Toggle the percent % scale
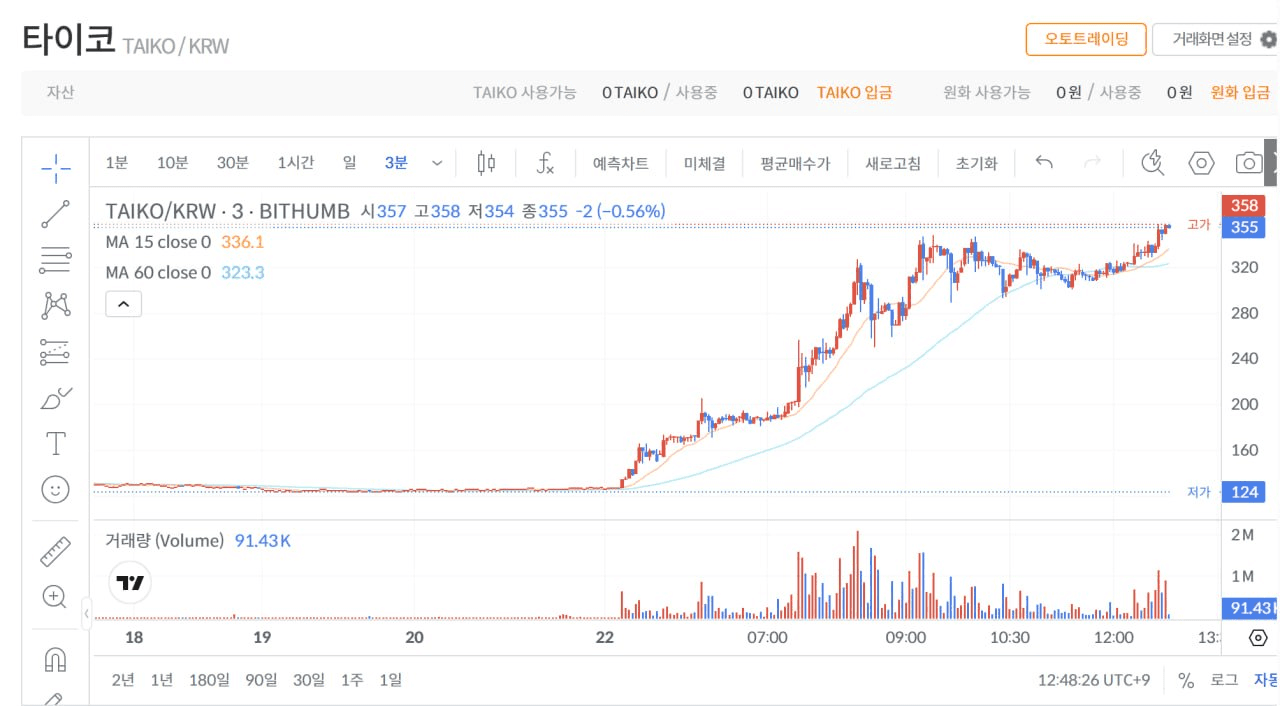 1186,680
